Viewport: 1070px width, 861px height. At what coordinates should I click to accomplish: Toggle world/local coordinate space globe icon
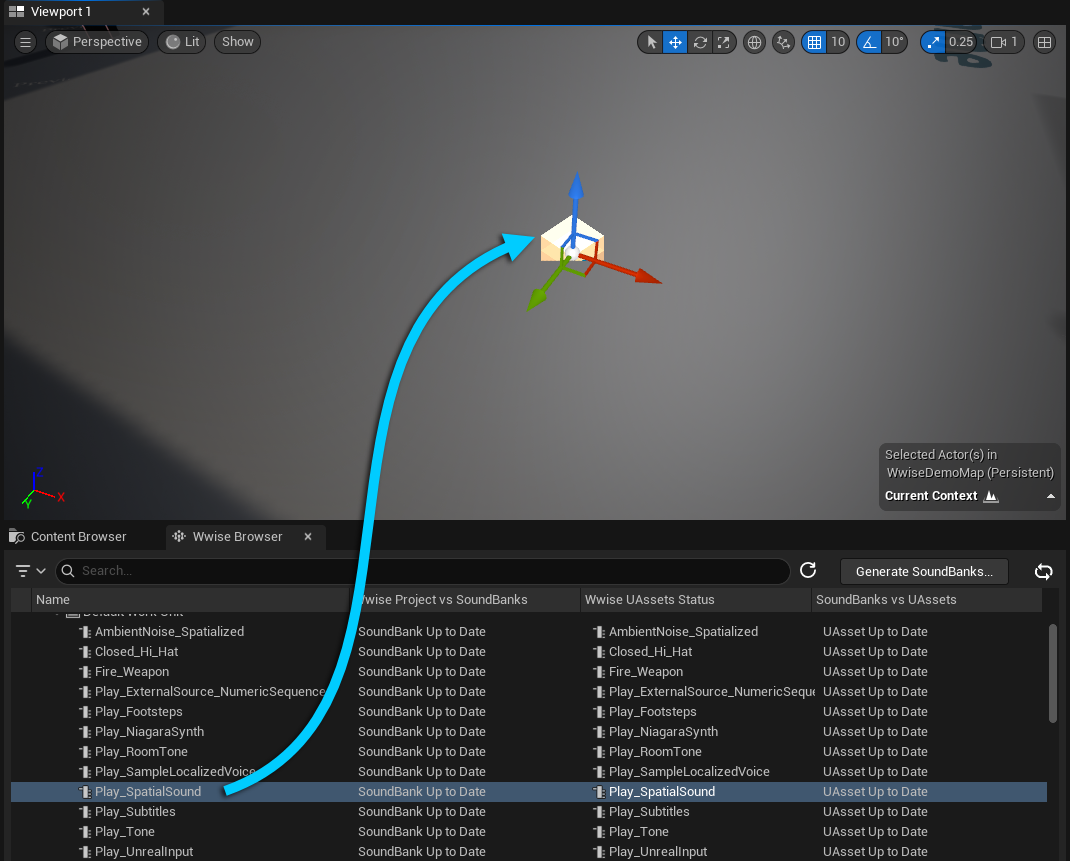point(755,42)
